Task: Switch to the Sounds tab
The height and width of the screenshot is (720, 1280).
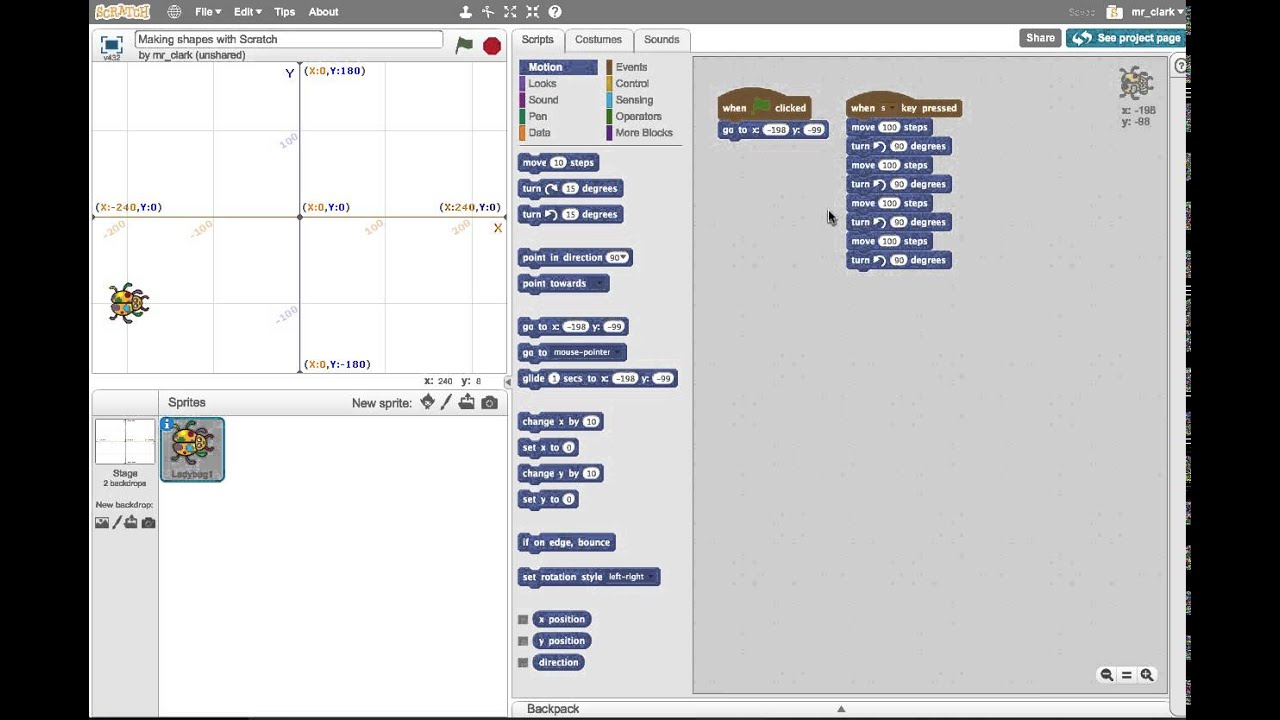Action: pos(661,40)
